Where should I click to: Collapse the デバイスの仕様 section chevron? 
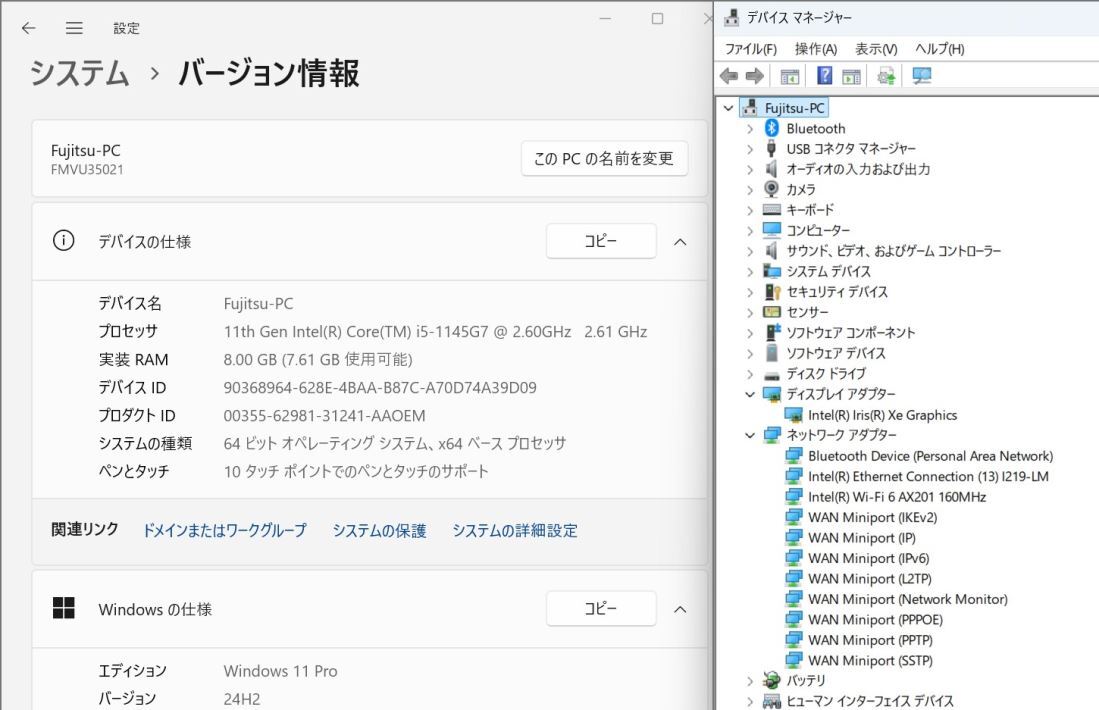(680, 241)
